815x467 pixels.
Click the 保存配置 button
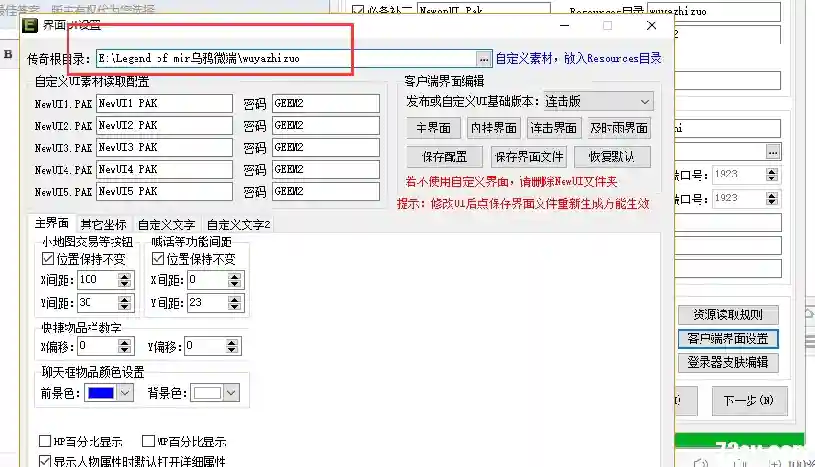pyautogui.click(x=444, y=157)
